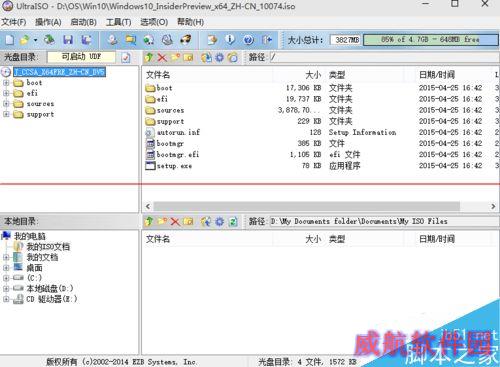Expand the 本地磁盘(D:) tree node
The height and width of the screenshot is (367, 500).
(6, 288)
